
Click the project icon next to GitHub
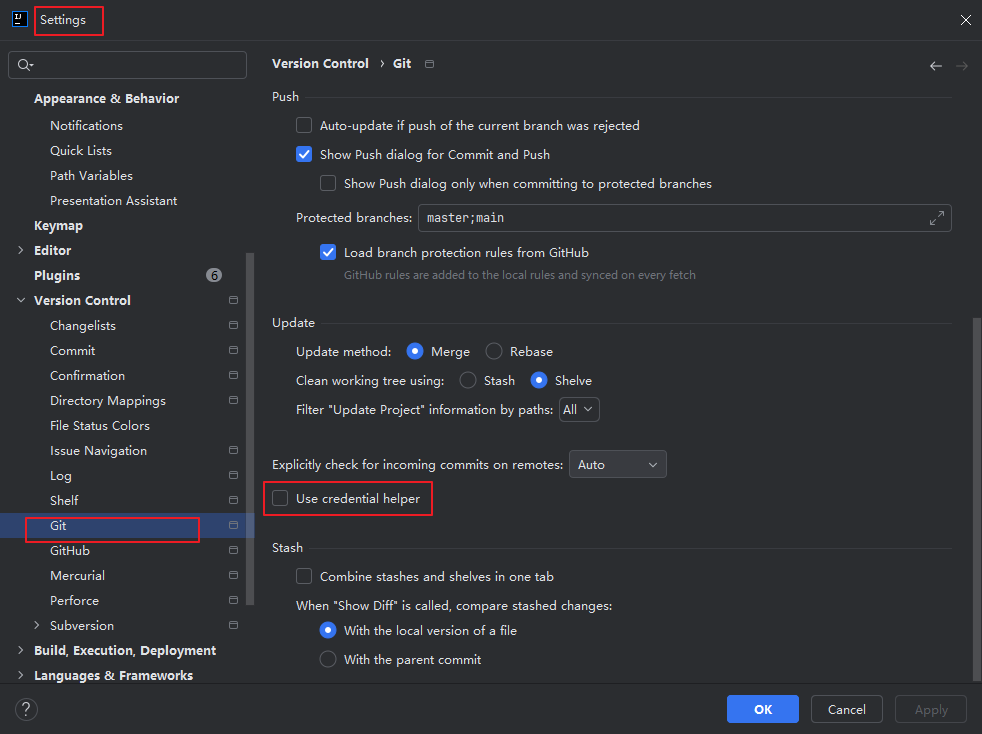[x=234, y=550]
